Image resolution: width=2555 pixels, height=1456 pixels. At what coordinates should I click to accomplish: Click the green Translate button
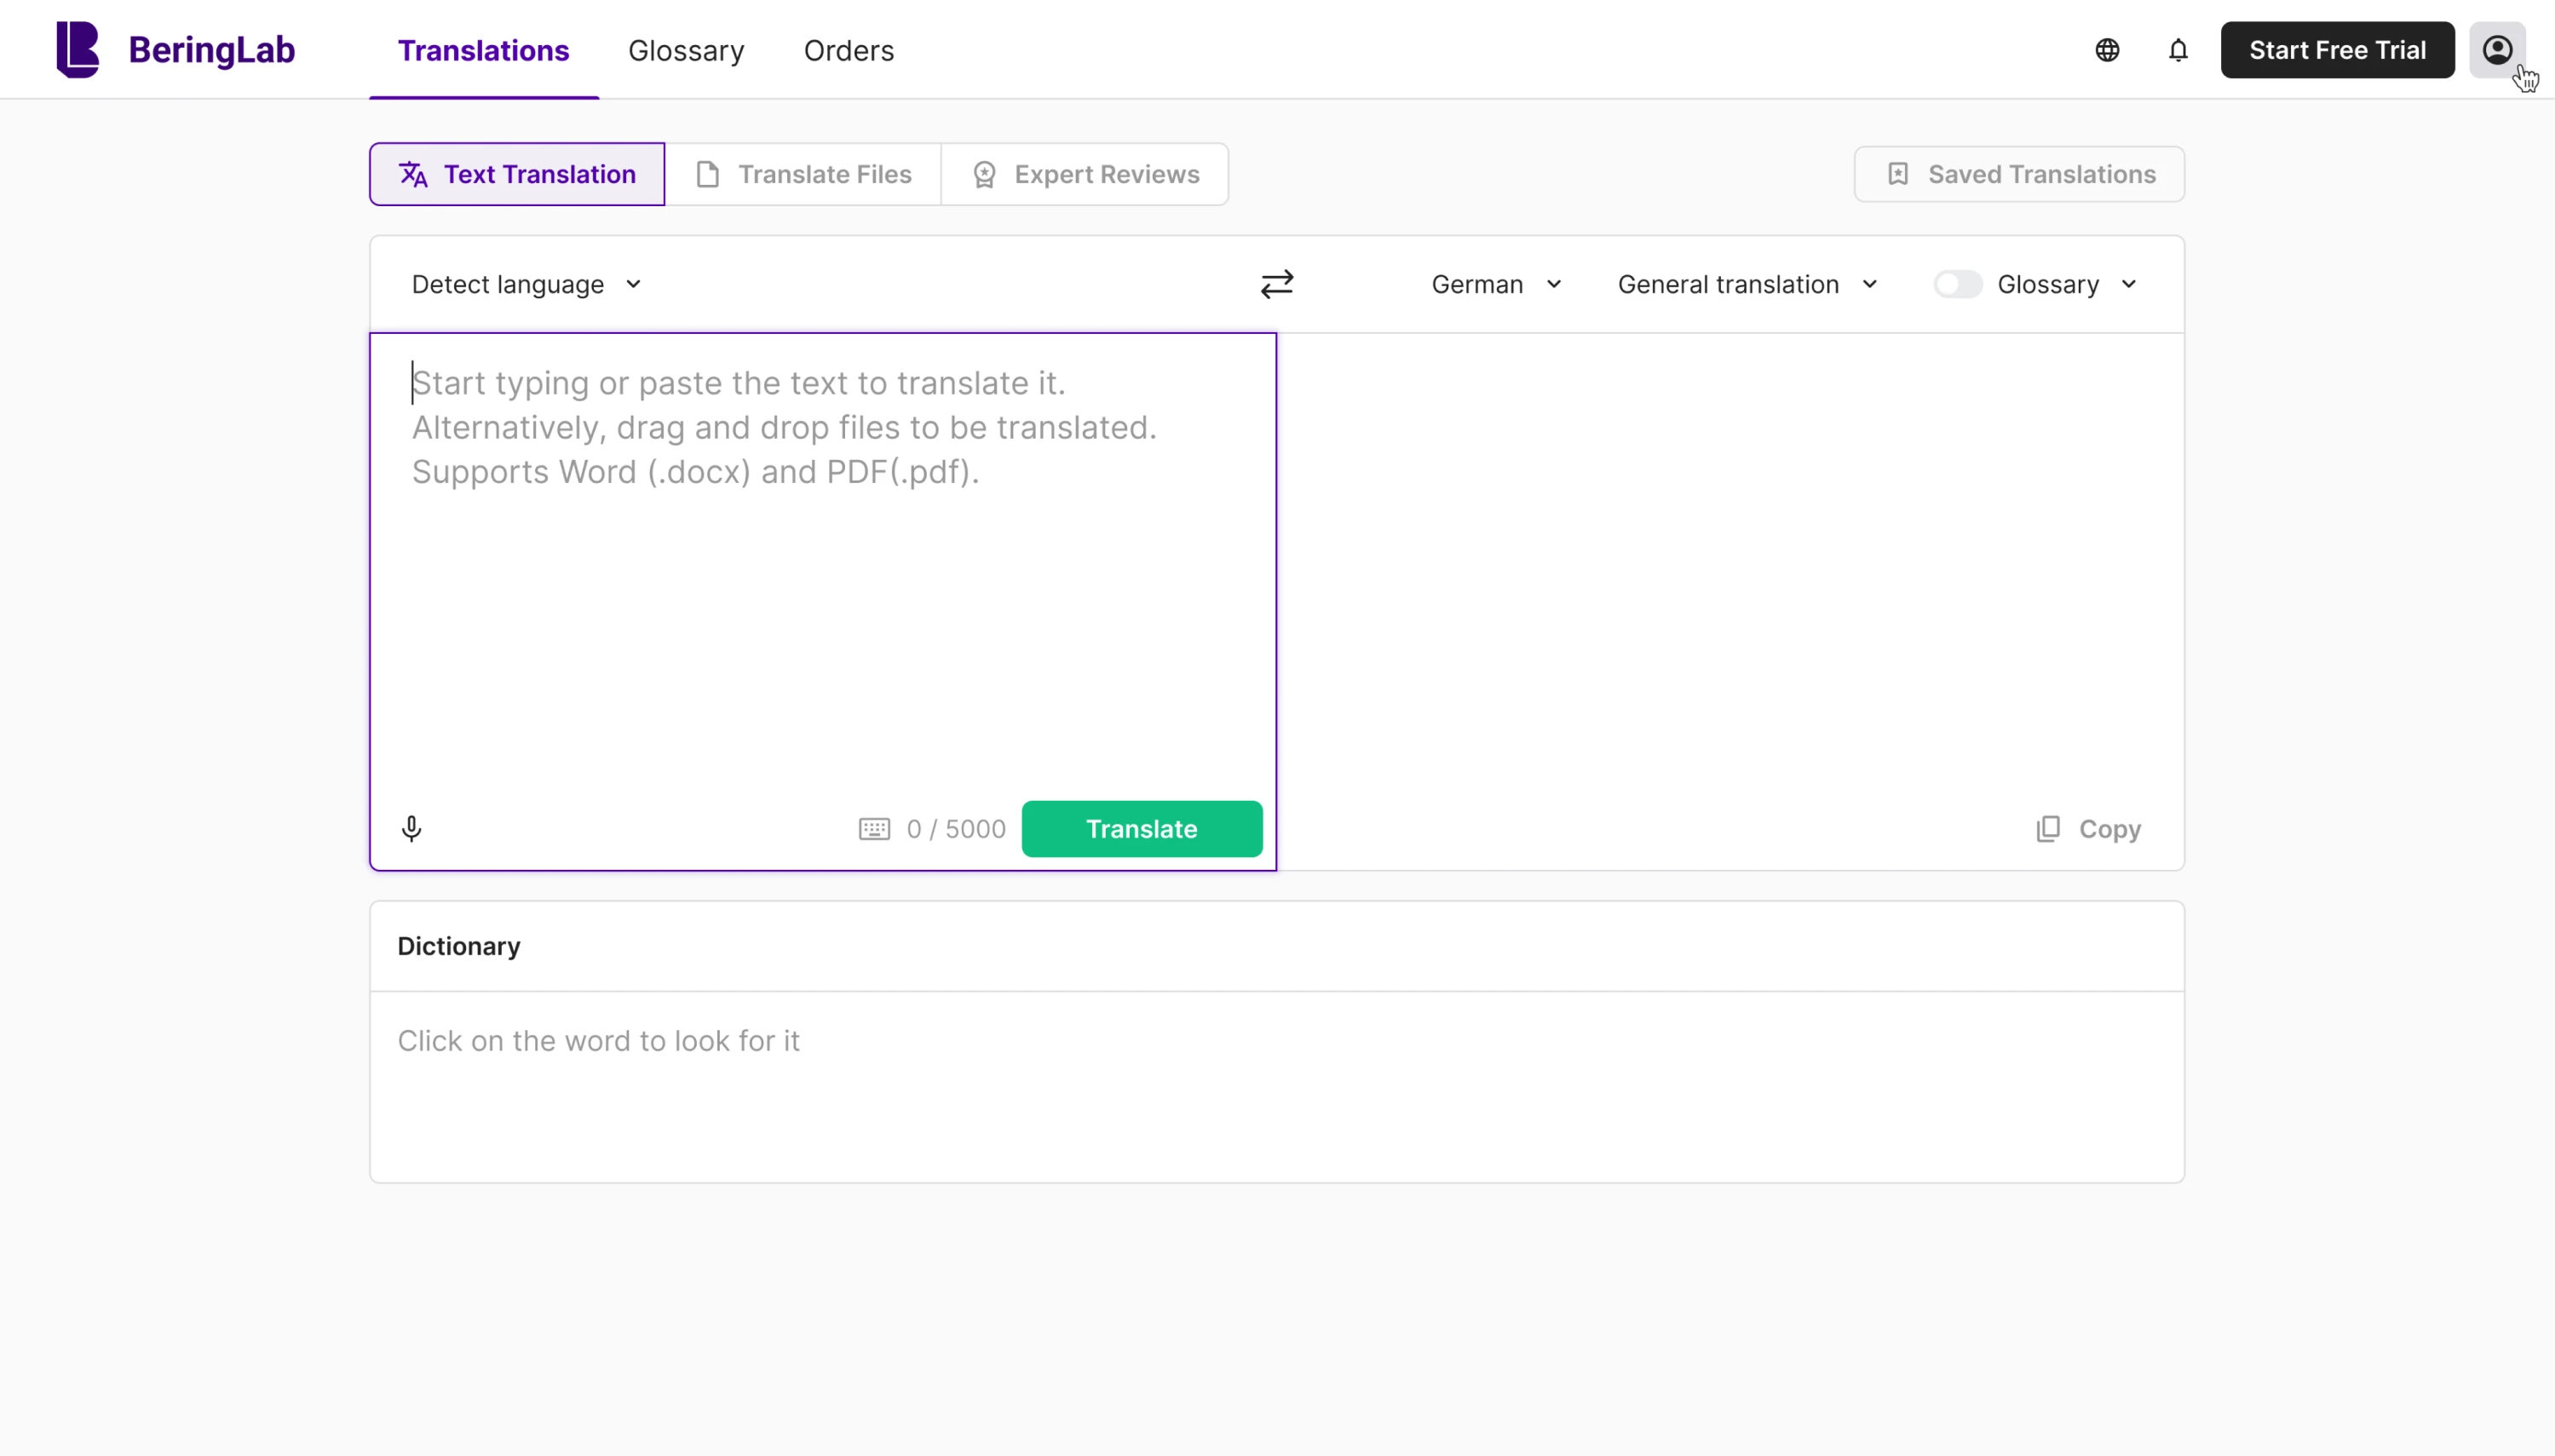point(1141,829)
